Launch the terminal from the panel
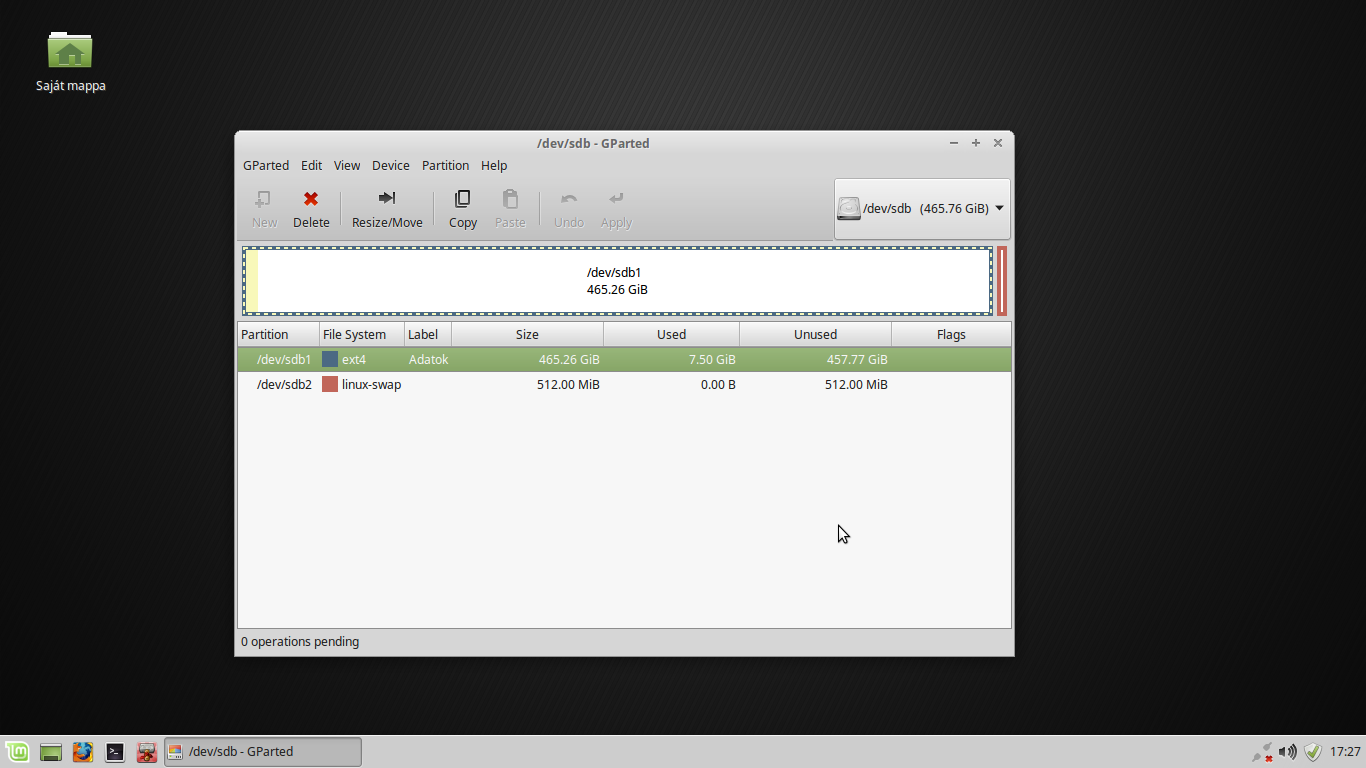This screenshot has width=1366, height=768. (x=115, y=752)
